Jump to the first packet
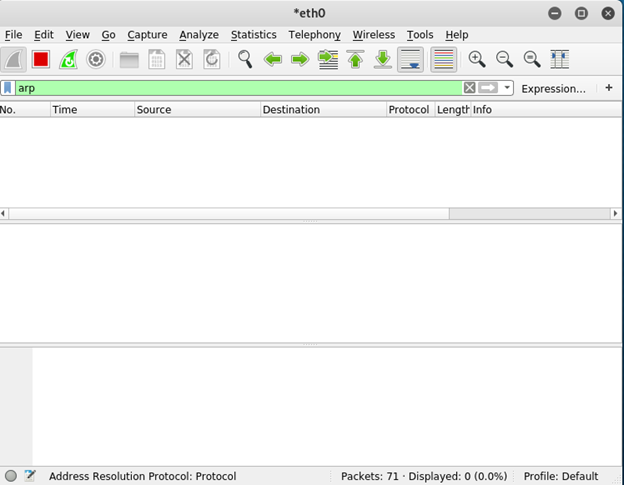Viewport: 624px width, 485px height. pos(355,60)
